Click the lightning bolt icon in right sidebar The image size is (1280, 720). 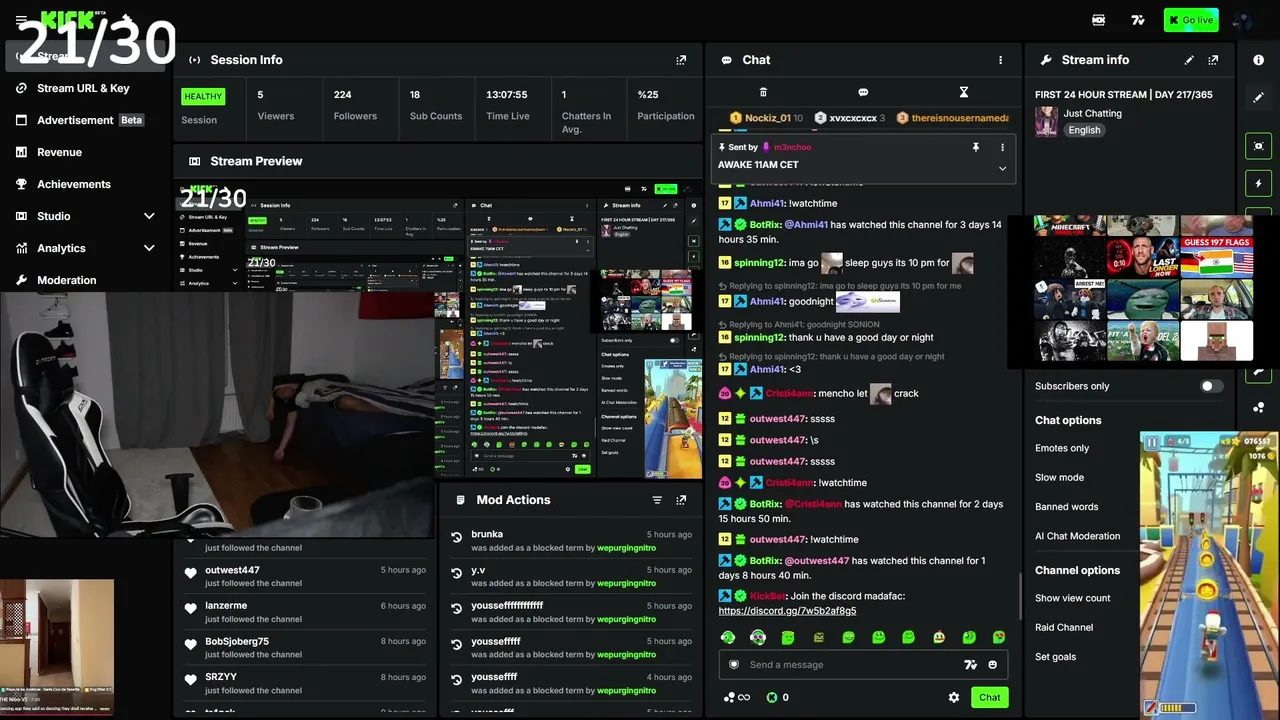click(1259, 184)
